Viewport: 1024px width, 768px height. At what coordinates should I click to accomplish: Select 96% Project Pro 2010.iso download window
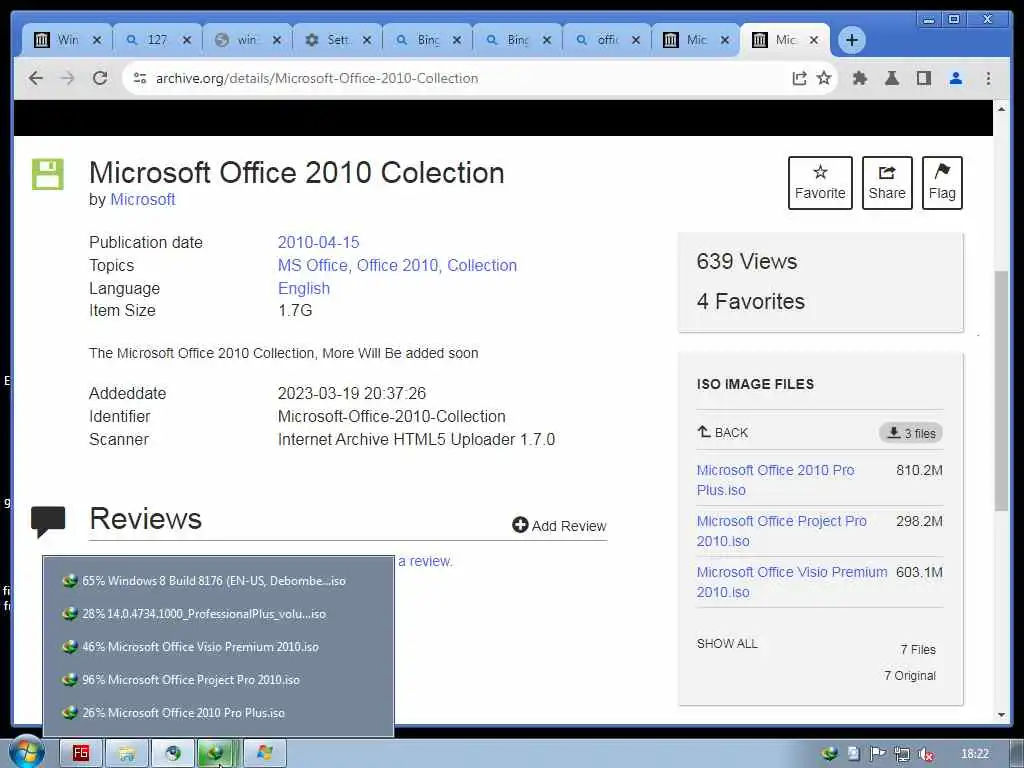218,680
